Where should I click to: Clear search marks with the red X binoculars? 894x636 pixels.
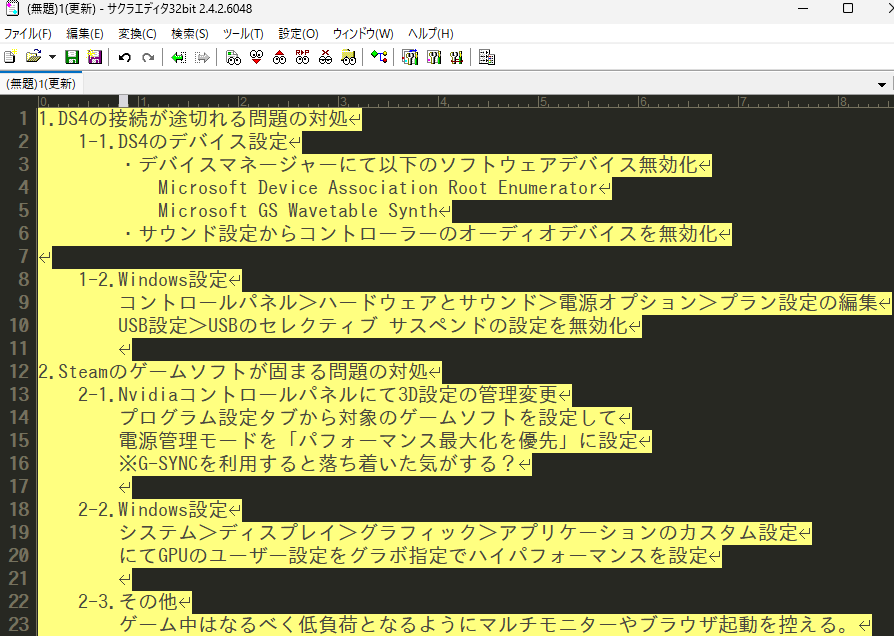pos(325,57)
